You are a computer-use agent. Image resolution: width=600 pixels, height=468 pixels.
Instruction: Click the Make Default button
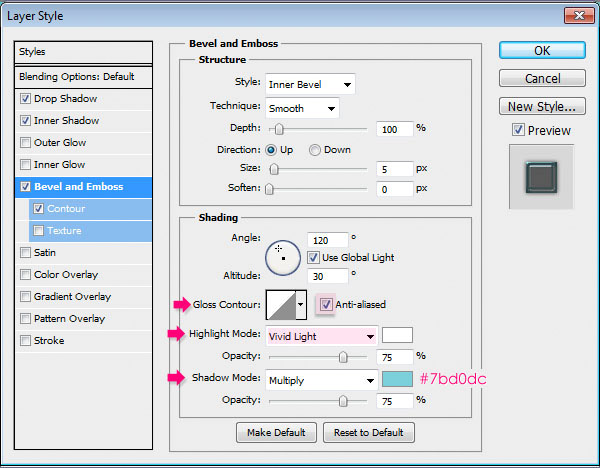[x=276, y=432]
